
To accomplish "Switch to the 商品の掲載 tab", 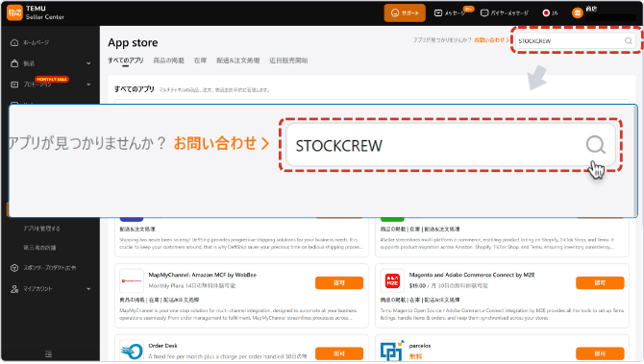I will pyautogui.click(x=169, y=60).
